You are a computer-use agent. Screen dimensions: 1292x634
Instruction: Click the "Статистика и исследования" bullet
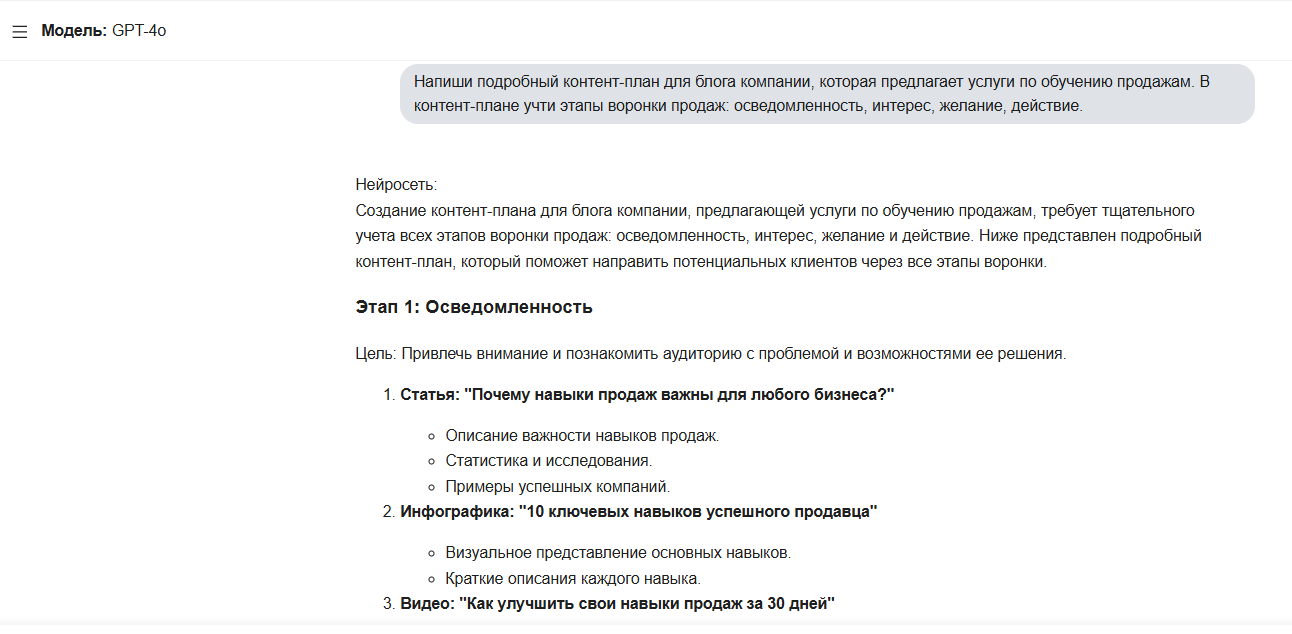click(x=548, y=461)
